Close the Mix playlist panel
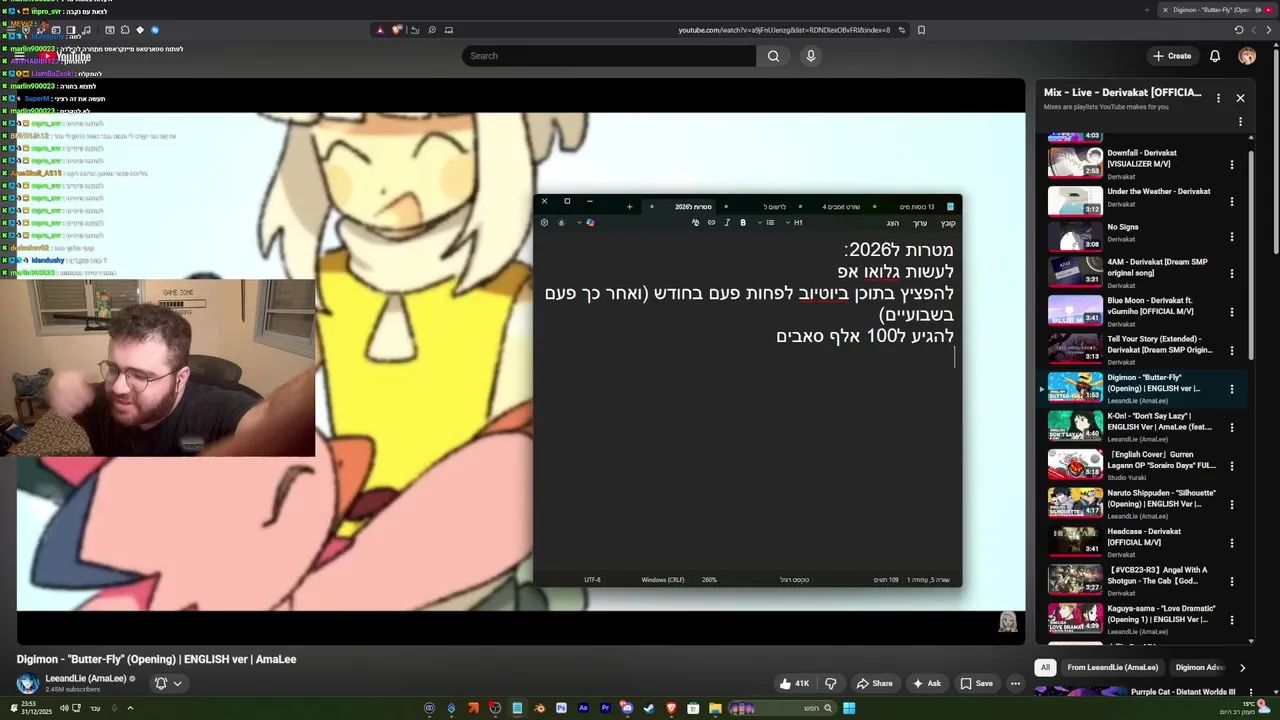The height and width of the screenshot is (720, 1280). coord(1240,98)
